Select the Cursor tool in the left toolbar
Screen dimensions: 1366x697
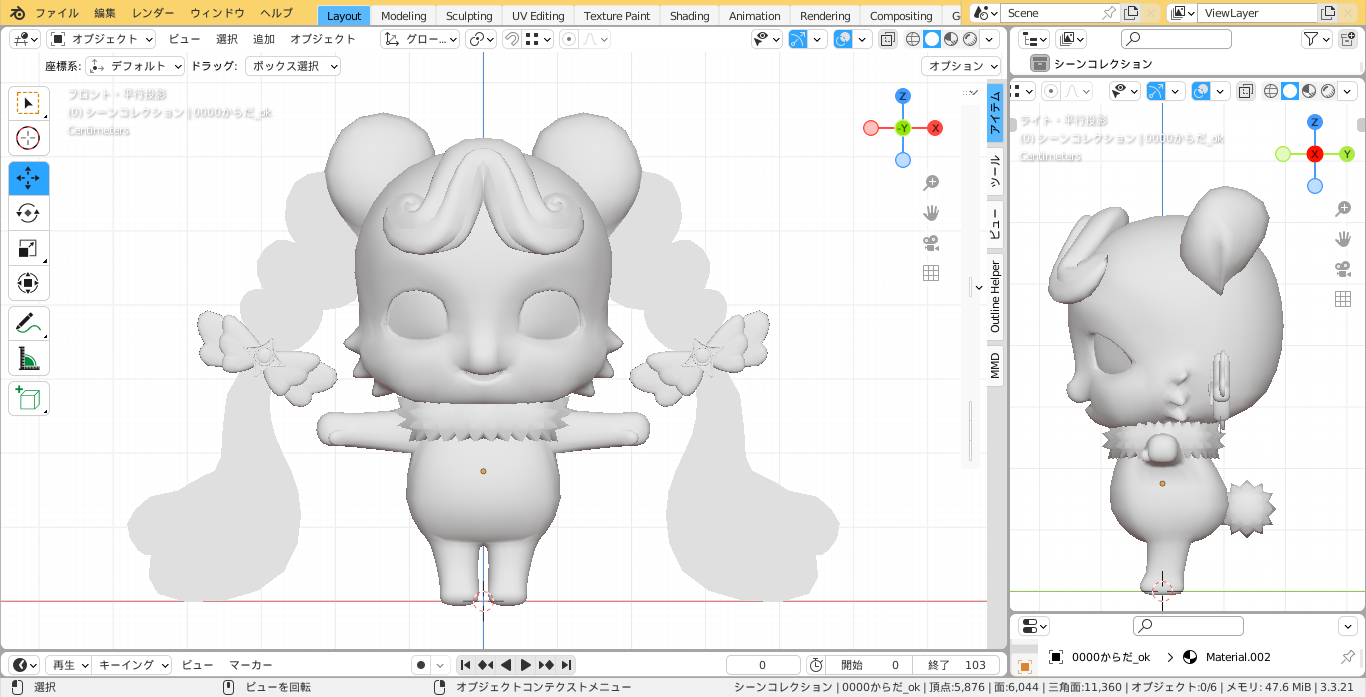[x=28, y=138]
